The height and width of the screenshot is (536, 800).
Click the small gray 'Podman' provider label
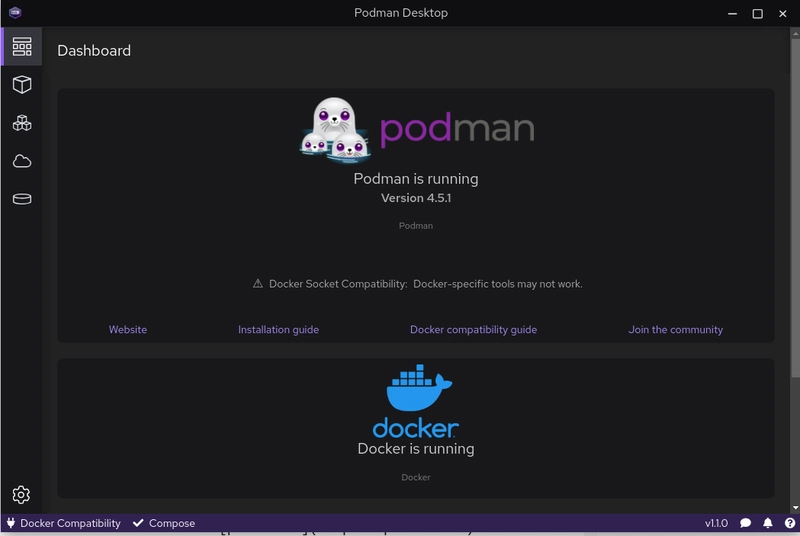[416, 225]
